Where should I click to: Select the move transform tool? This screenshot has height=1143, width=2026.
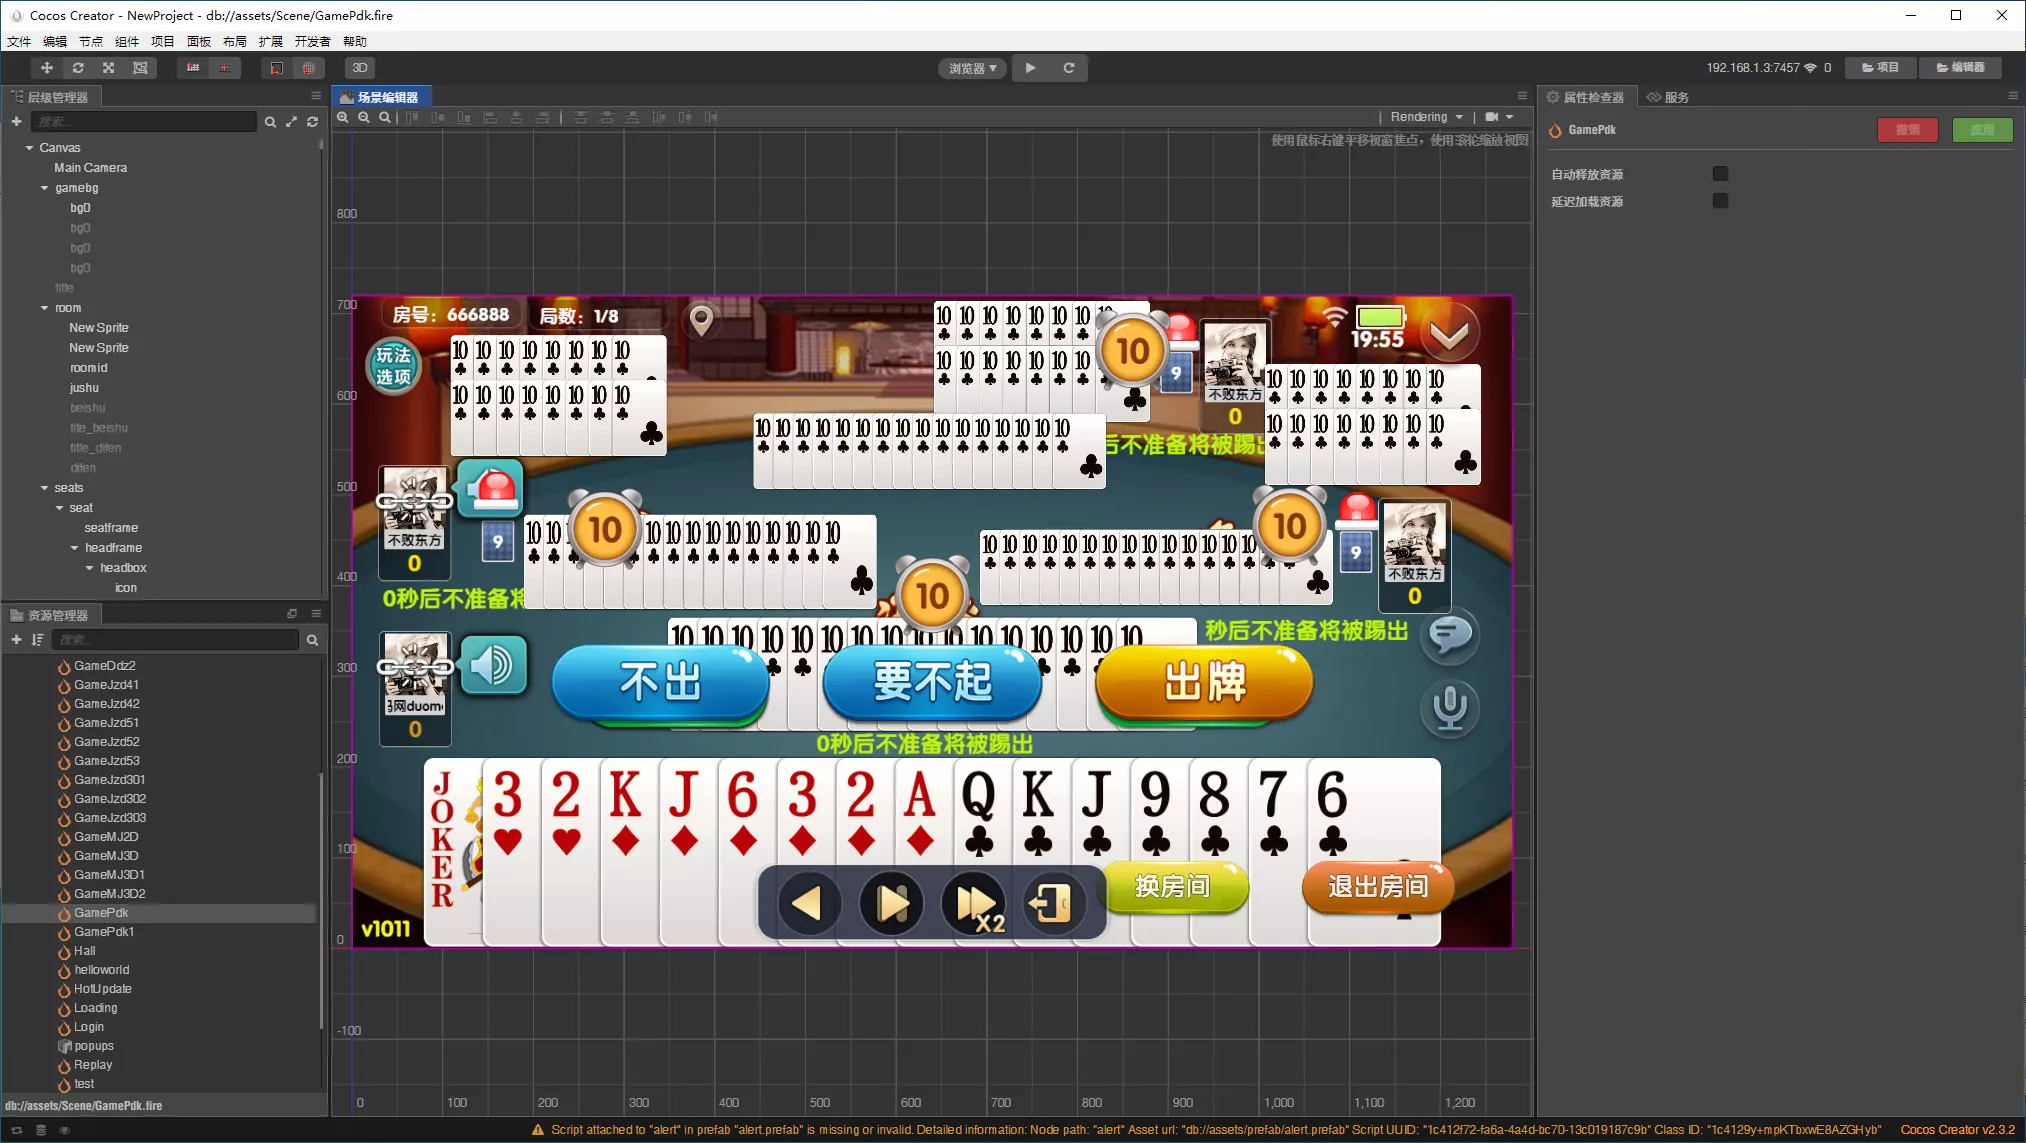pos(46,68)
